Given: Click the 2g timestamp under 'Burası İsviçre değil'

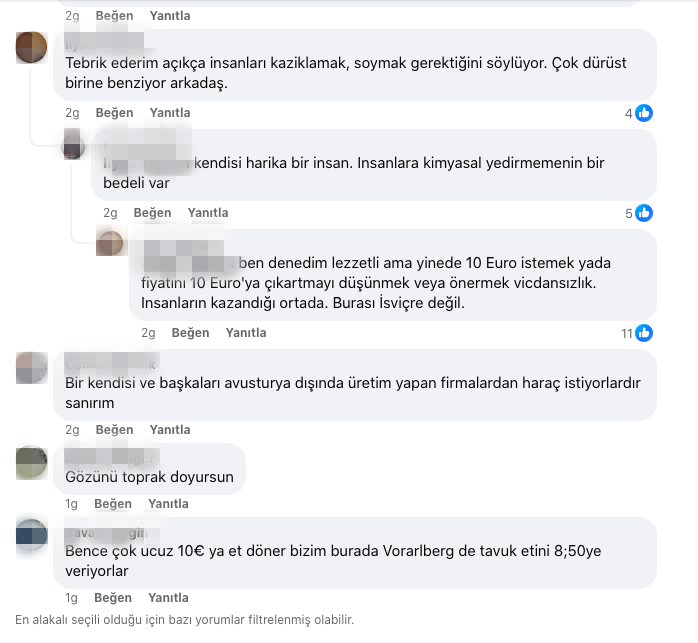Looking at the screenshot, I should click(x=148, y=333).
